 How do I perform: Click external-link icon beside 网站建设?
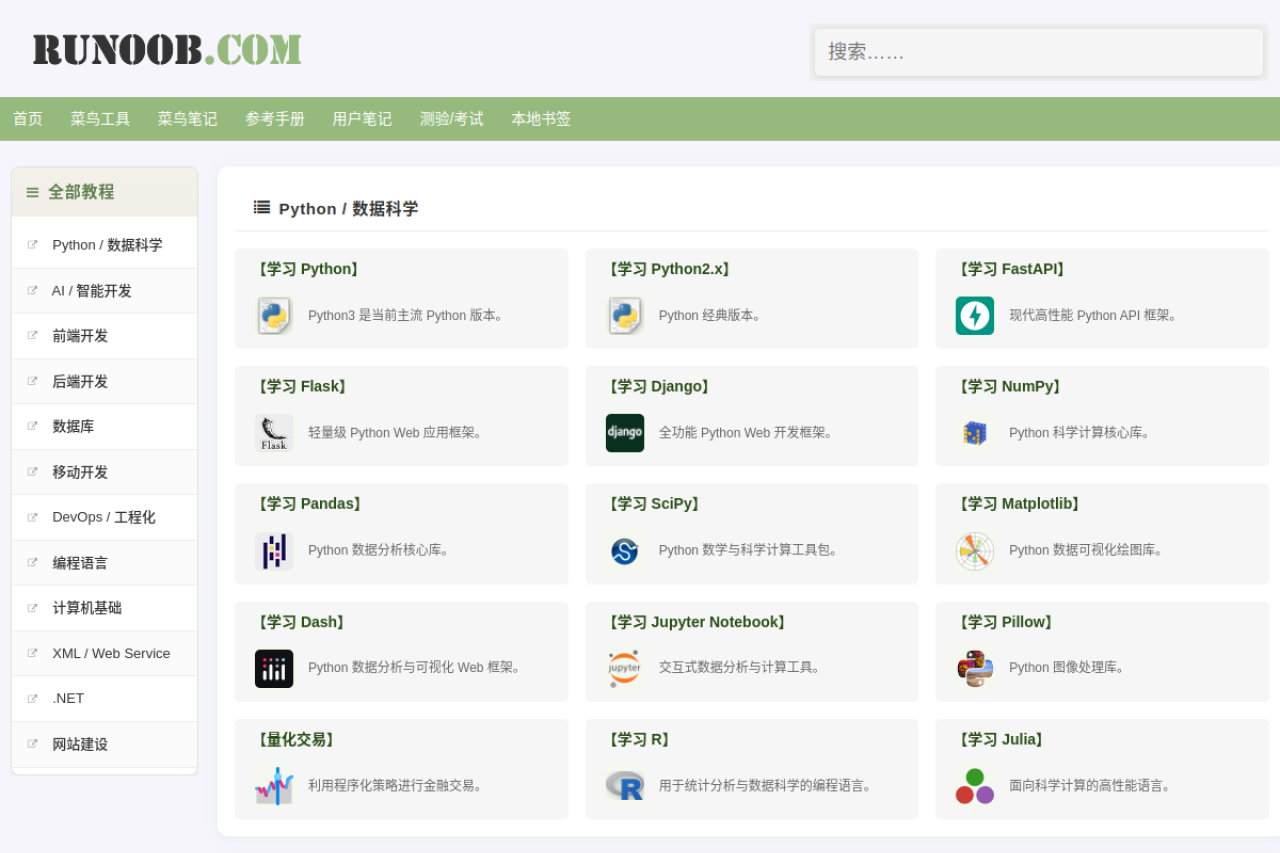tap(33, 744)
